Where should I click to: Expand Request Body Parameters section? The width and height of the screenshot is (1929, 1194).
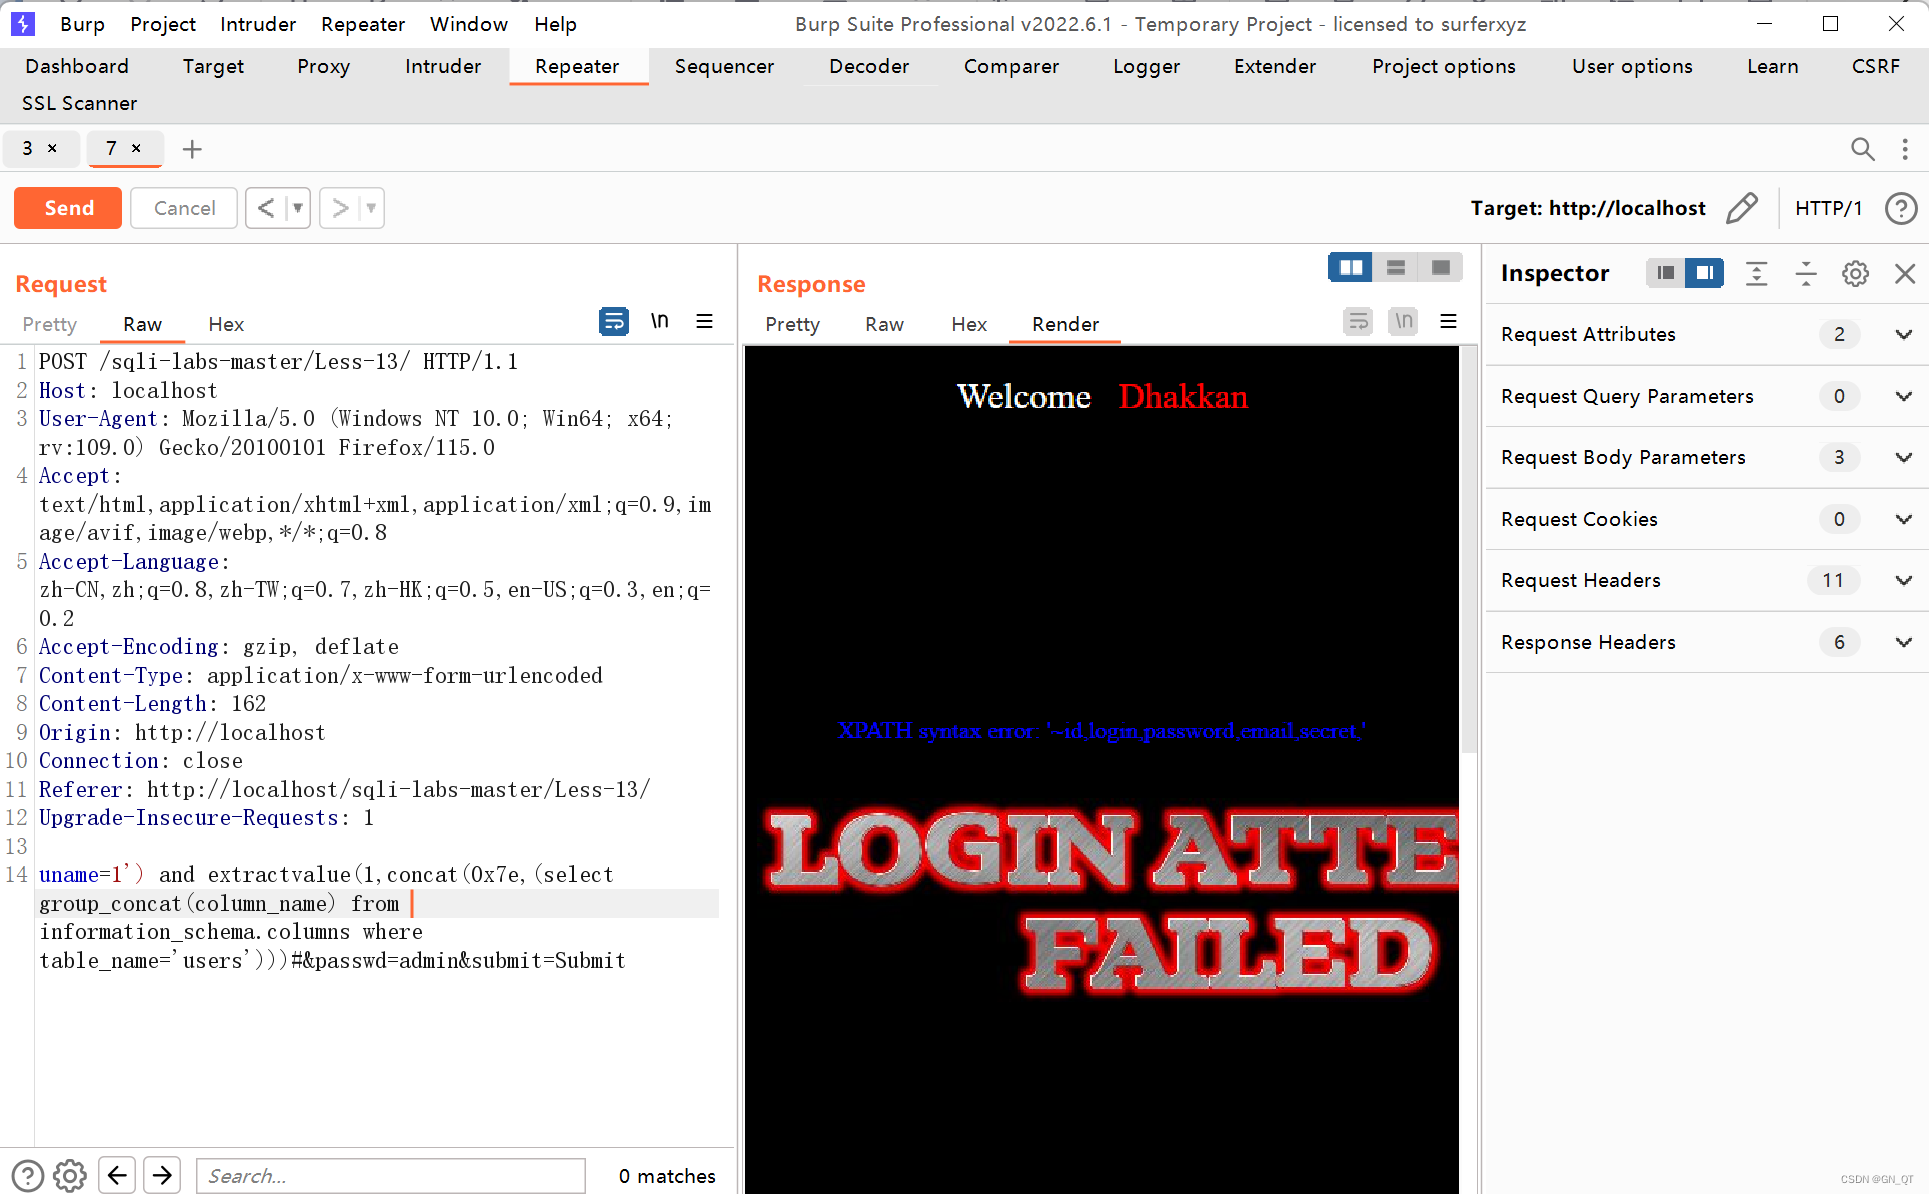[1903, 457]
